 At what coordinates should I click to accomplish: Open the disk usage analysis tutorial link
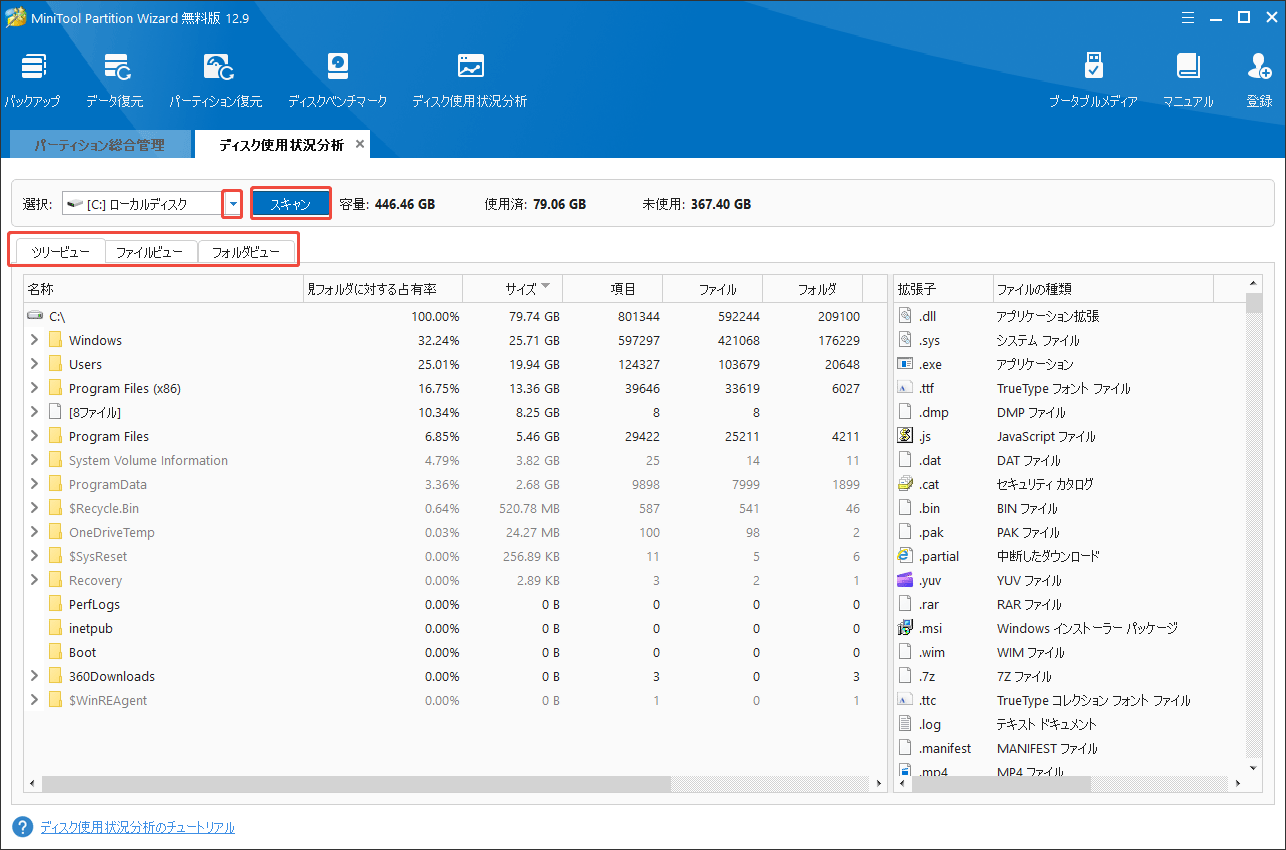137,828
